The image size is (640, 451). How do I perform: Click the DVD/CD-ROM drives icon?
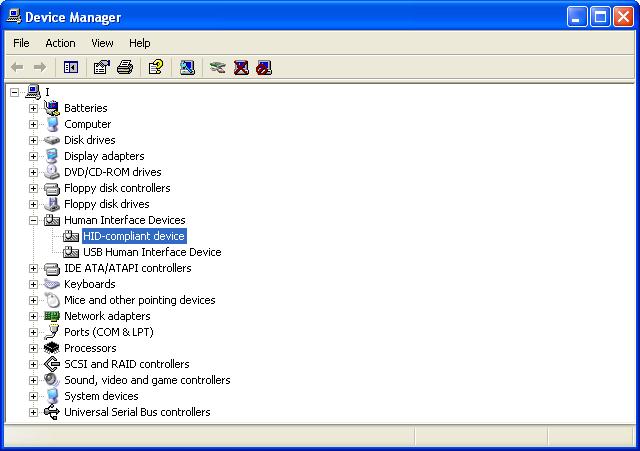(52, 172)
